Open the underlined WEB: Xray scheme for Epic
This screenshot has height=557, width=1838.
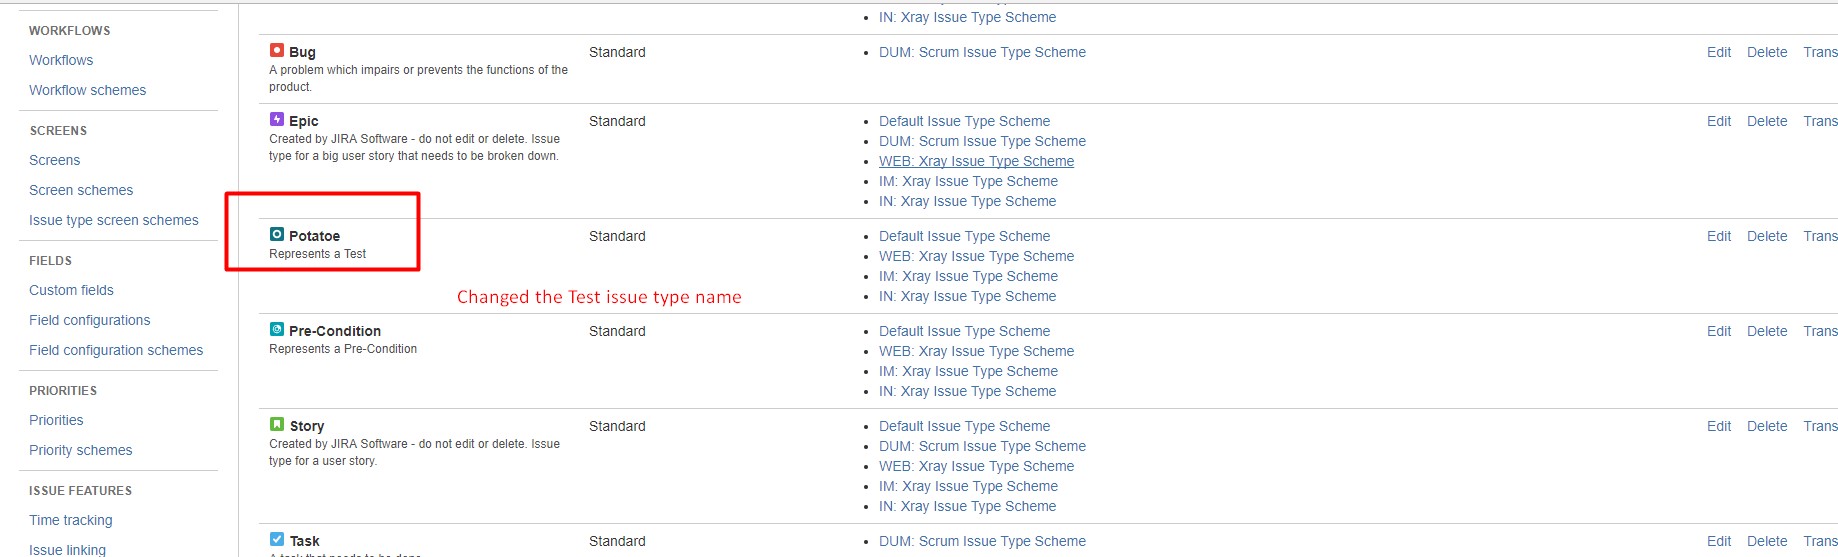976,161
